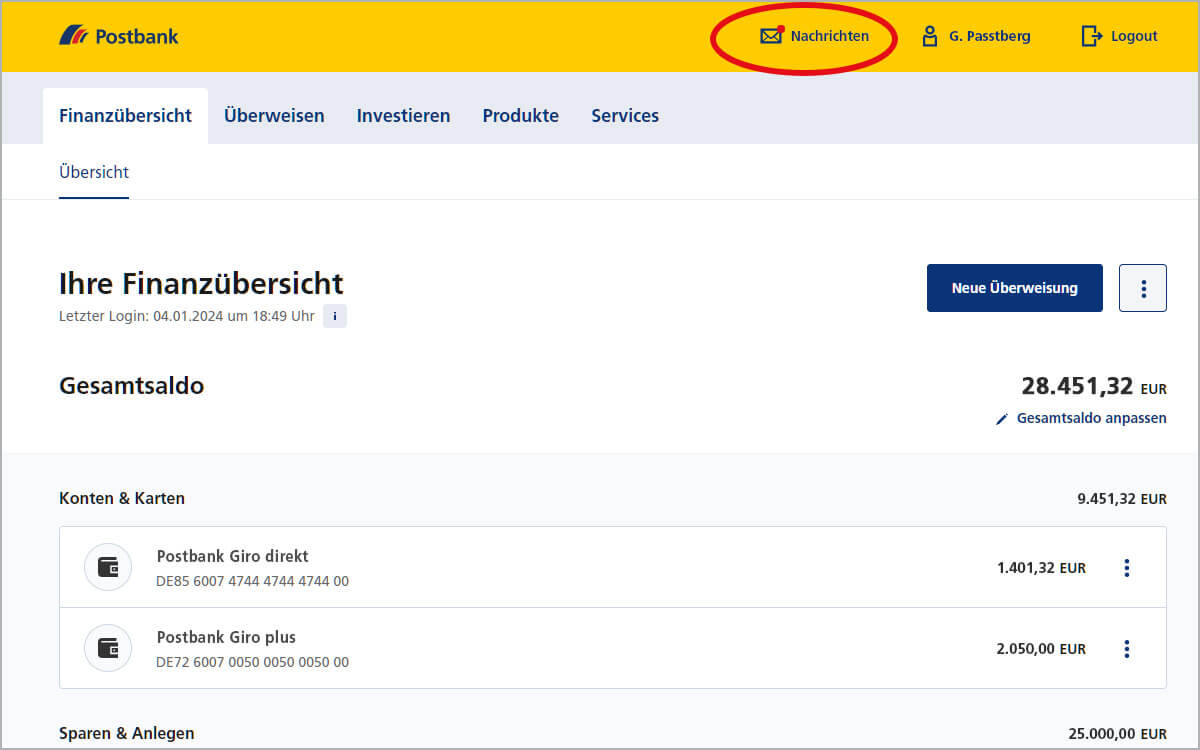The image size is (1200, 750).
Task: Go to the Überweisen tab
Action: tap(274, 116)
